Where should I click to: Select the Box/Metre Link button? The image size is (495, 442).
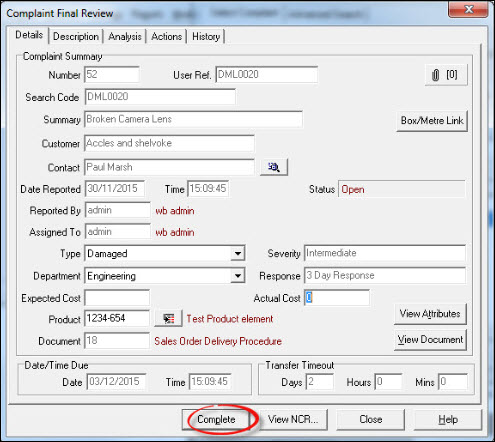[x=432, y=121]
